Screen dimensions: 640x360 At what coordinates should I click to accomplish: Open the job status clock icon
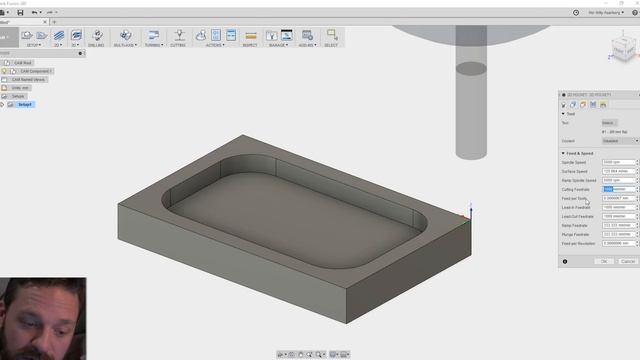click(x=576, y=13)
